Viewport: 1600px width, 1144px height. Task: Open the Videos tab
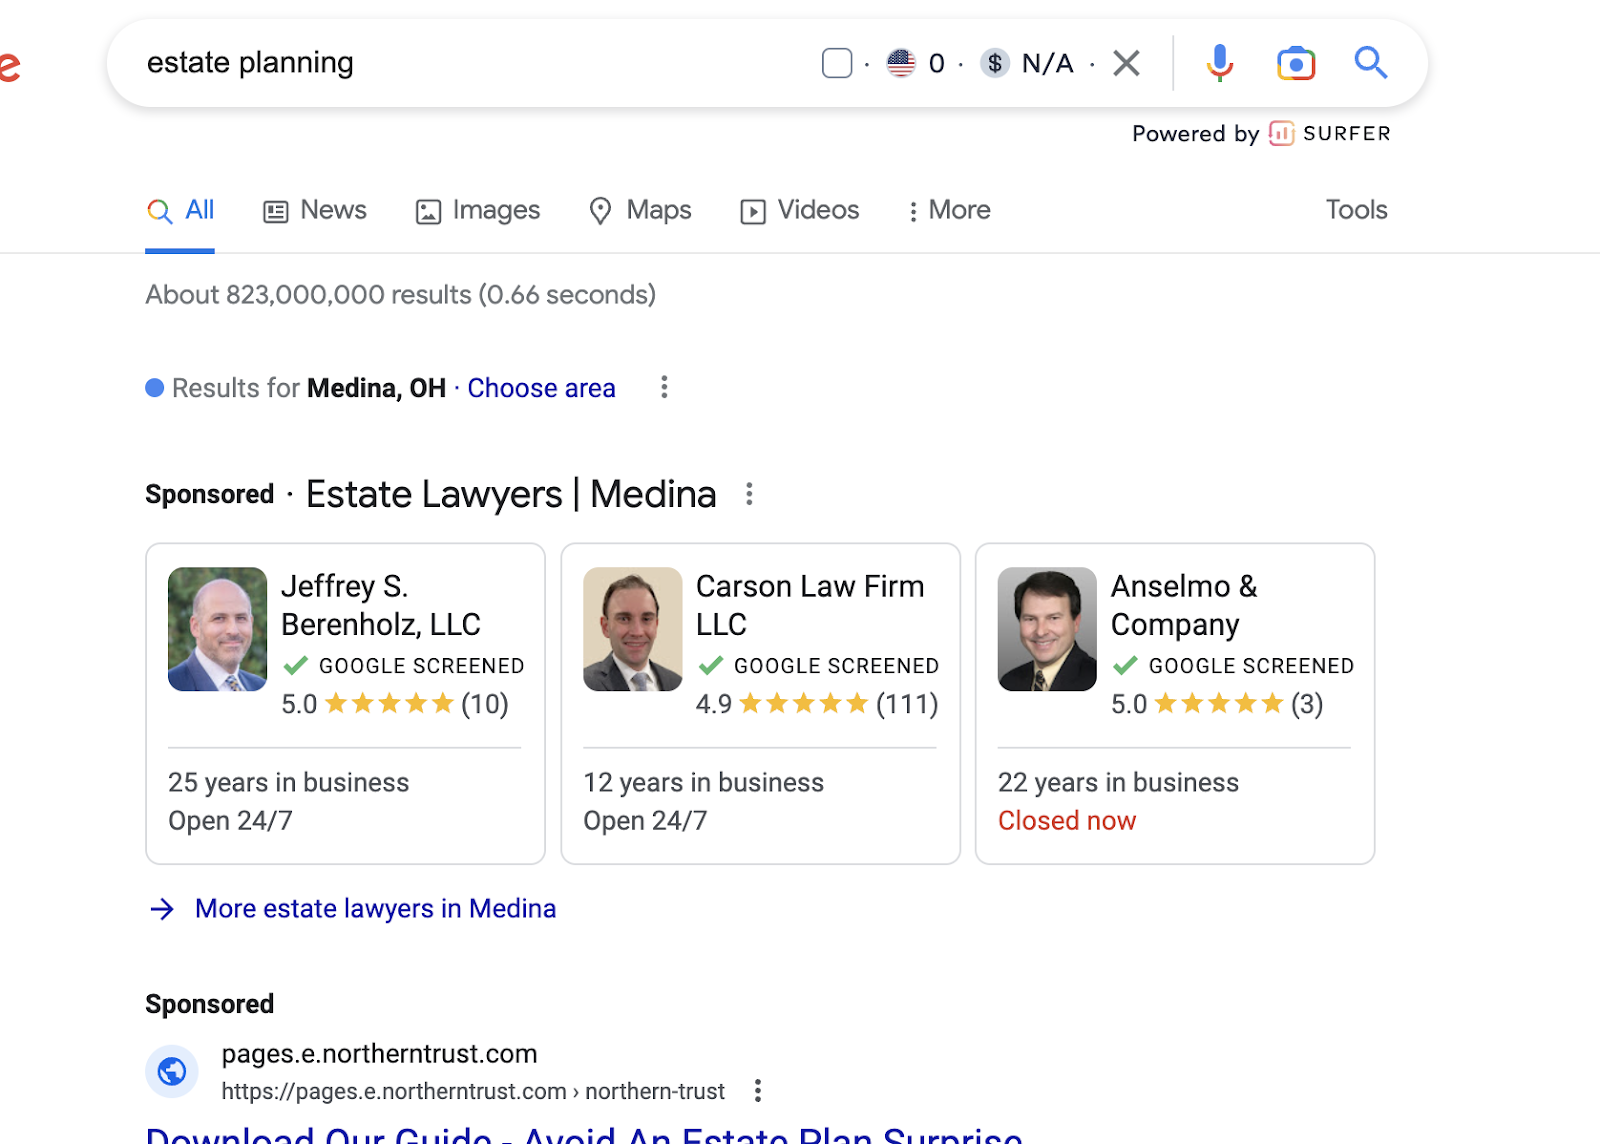pyautogui.click(x=800, y=210)
